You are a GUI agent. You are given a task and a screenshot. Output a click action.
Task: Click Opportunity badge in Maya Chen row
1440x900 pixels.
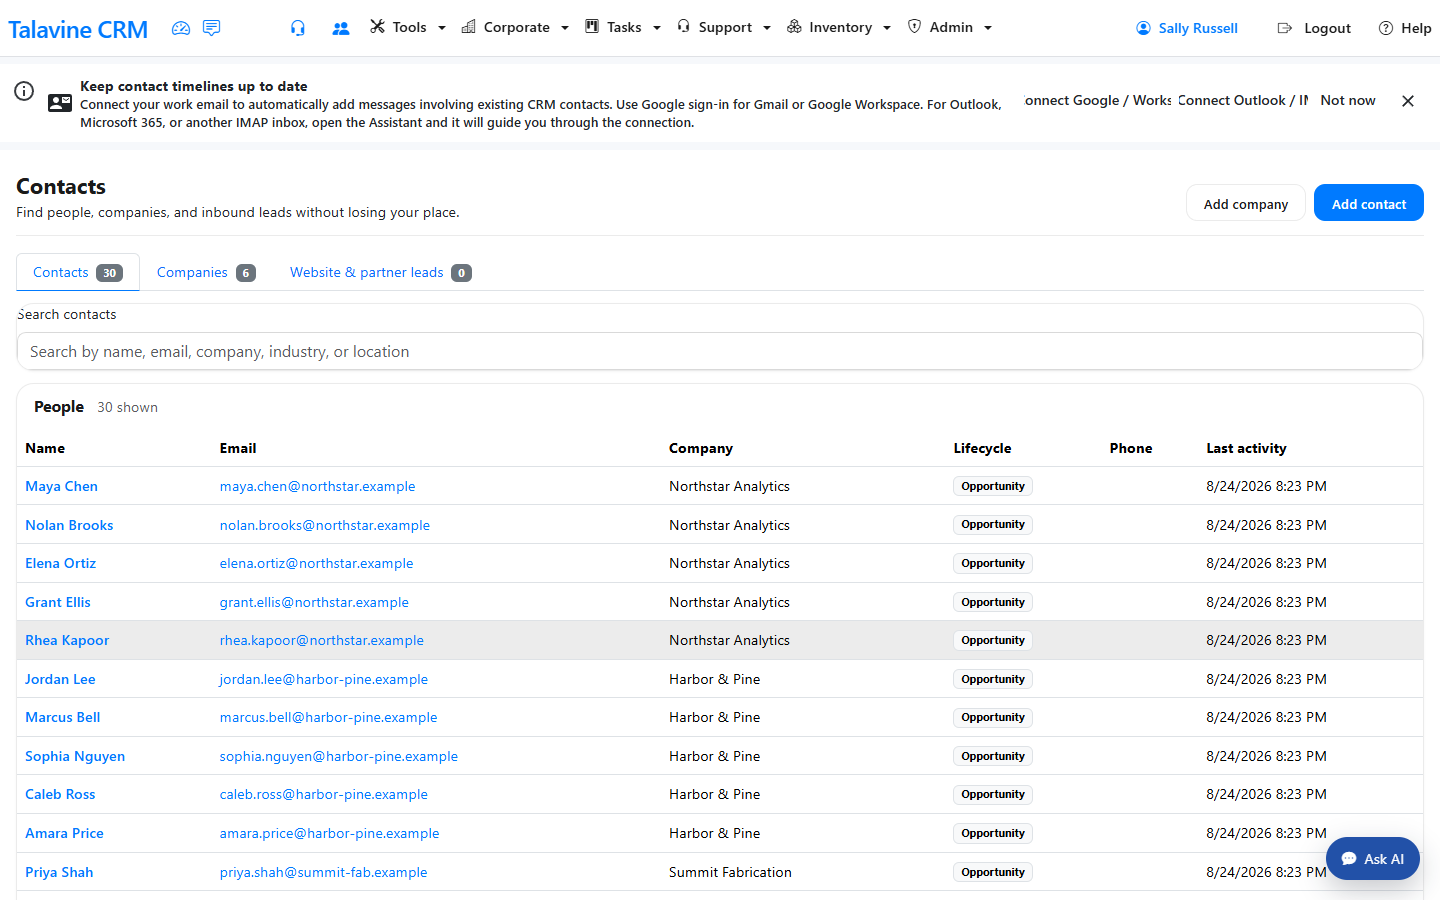tap(993, 486)
